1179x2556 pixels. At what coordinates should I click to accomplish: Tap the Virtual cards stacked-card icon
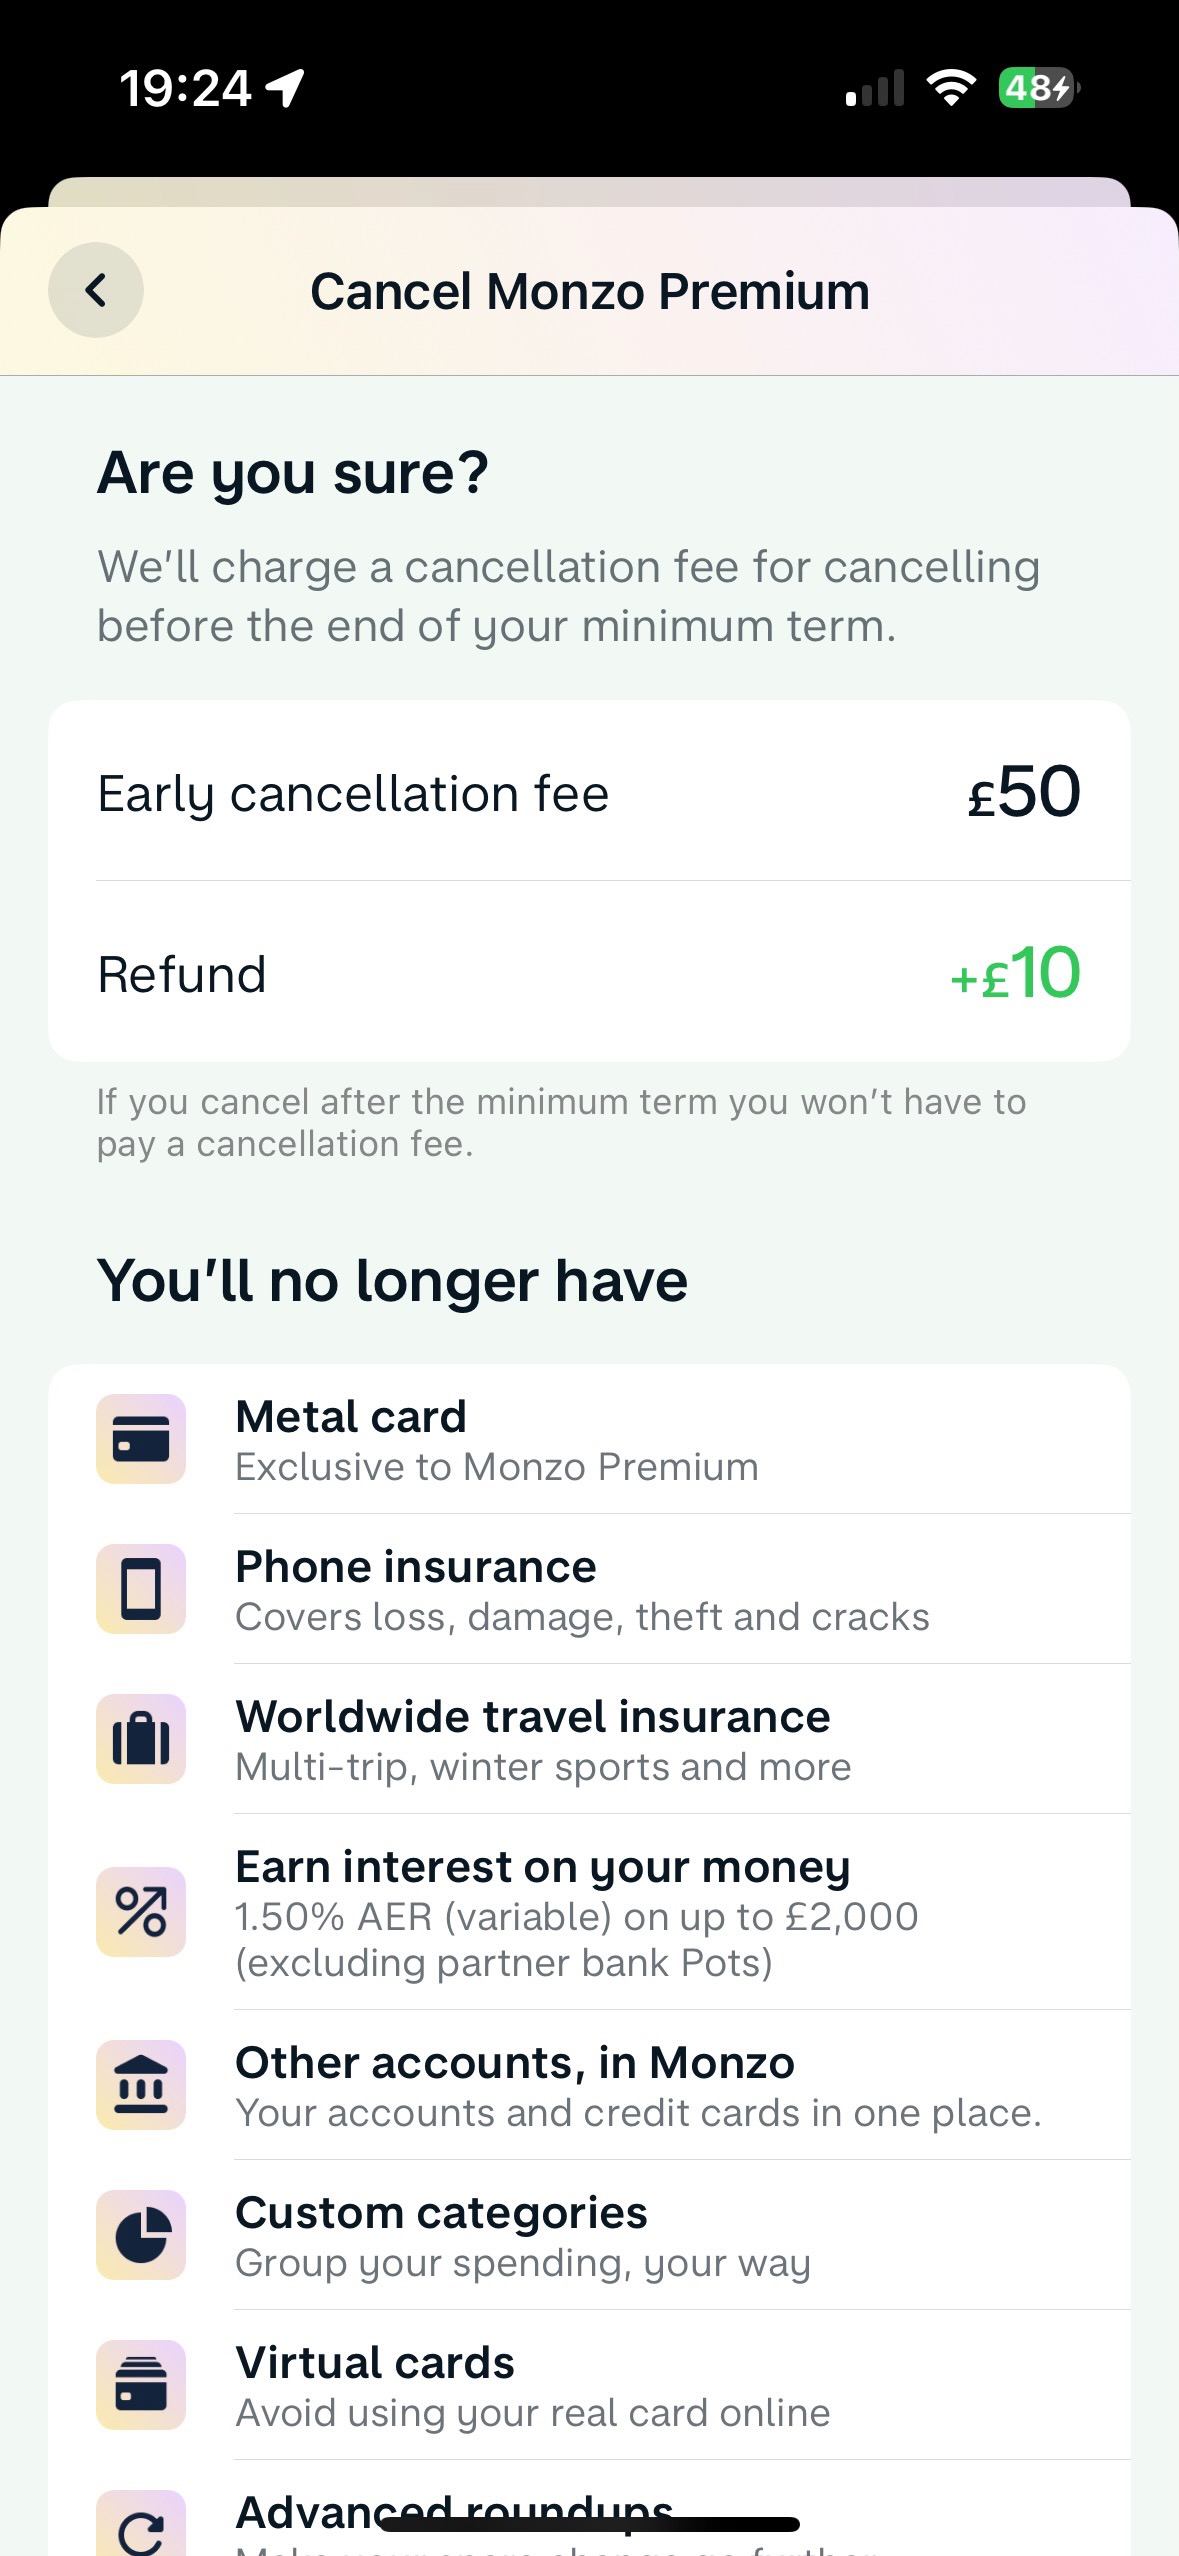coord(141,2385)
